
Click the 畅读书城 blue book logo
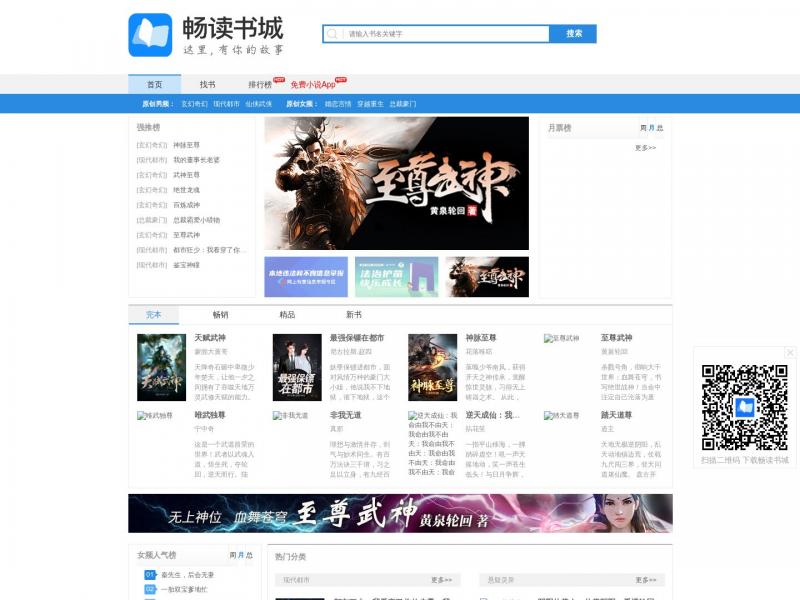(x=150, y=35)
